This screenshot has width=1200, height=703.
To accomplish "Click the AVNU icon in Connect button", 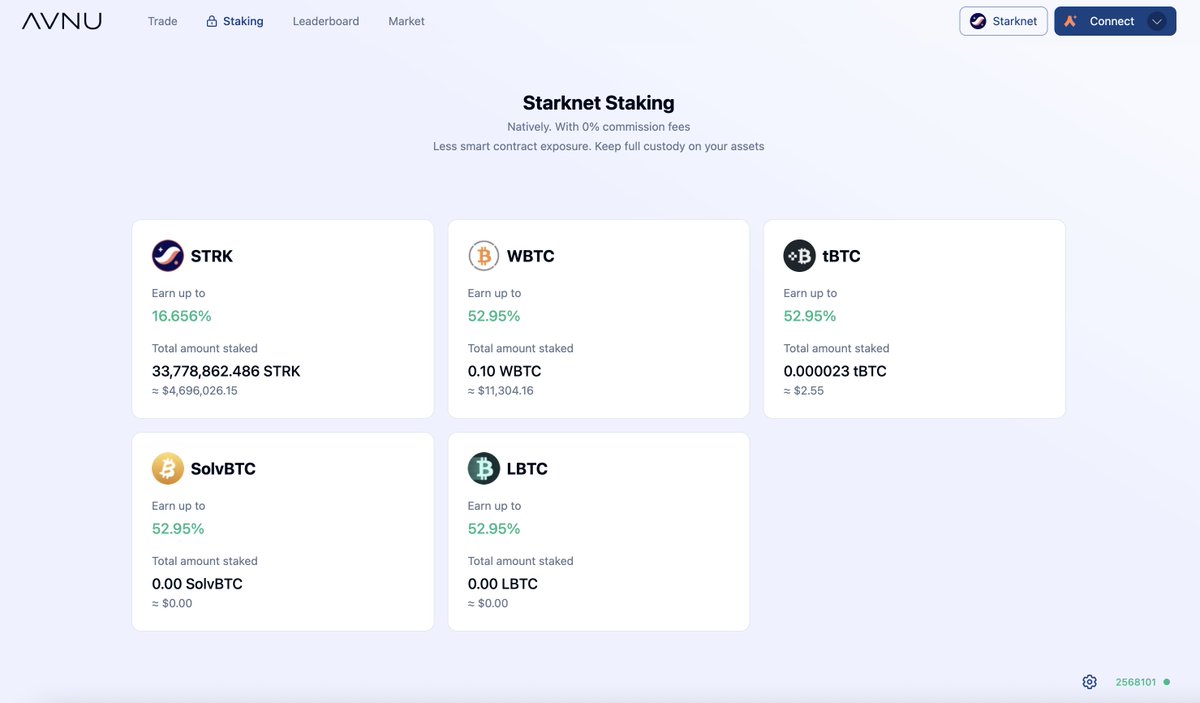I will coord(1071,21).
